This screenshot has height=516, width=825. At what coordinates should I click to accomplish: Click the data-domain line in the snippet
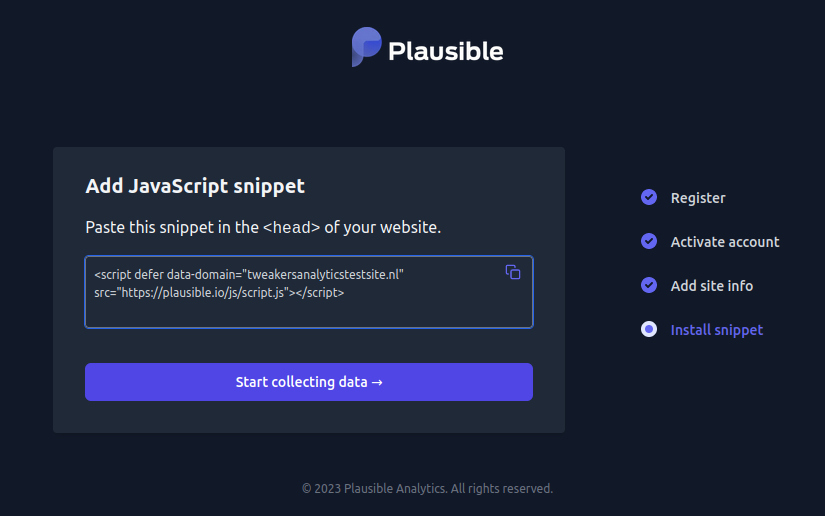(x=249, y=274)
